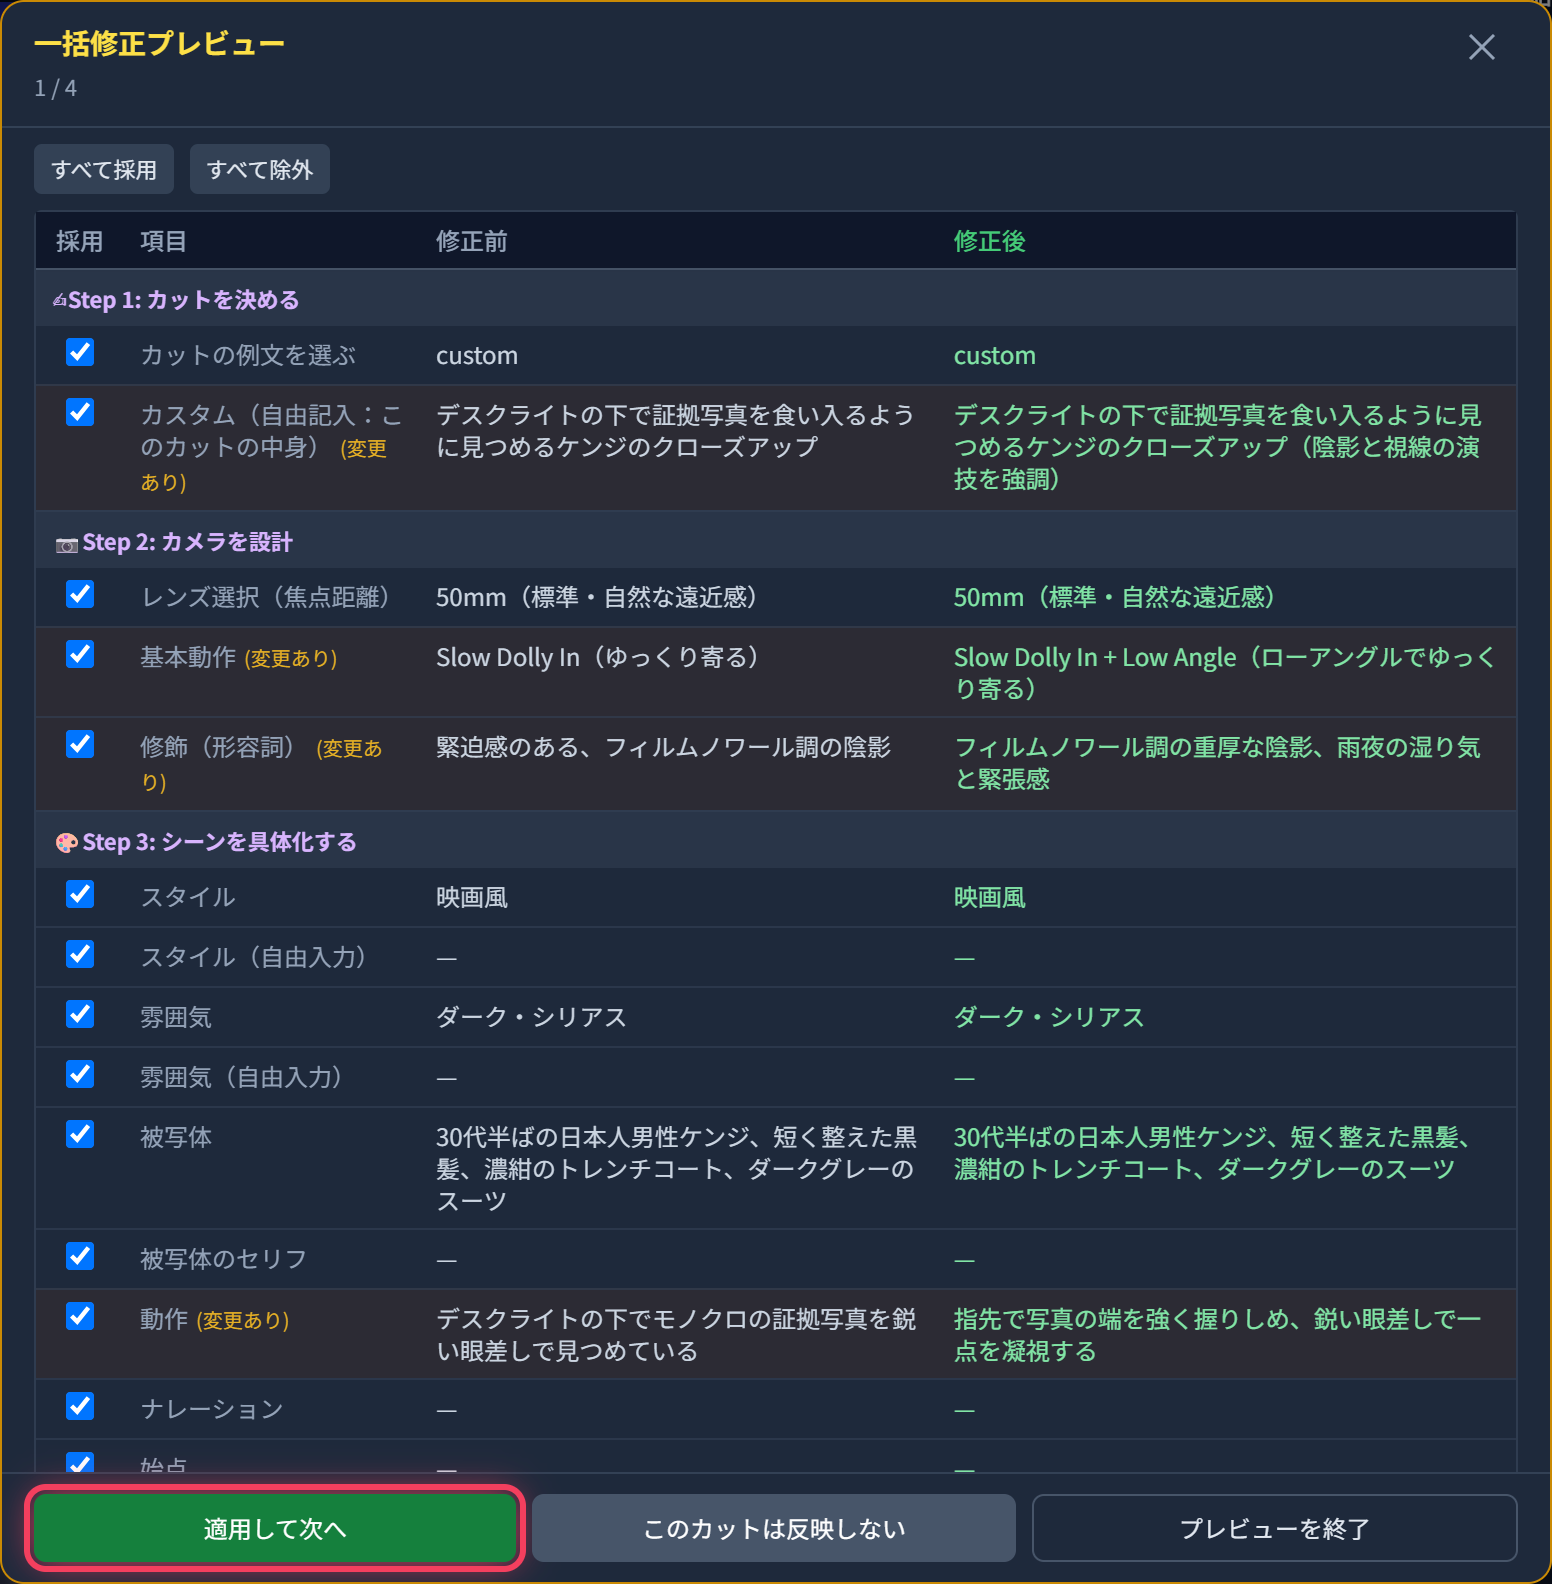Click the Step 2: カメラを設計 heading
Viewport: 1552px width, 1584px height.
coord(188,542)
